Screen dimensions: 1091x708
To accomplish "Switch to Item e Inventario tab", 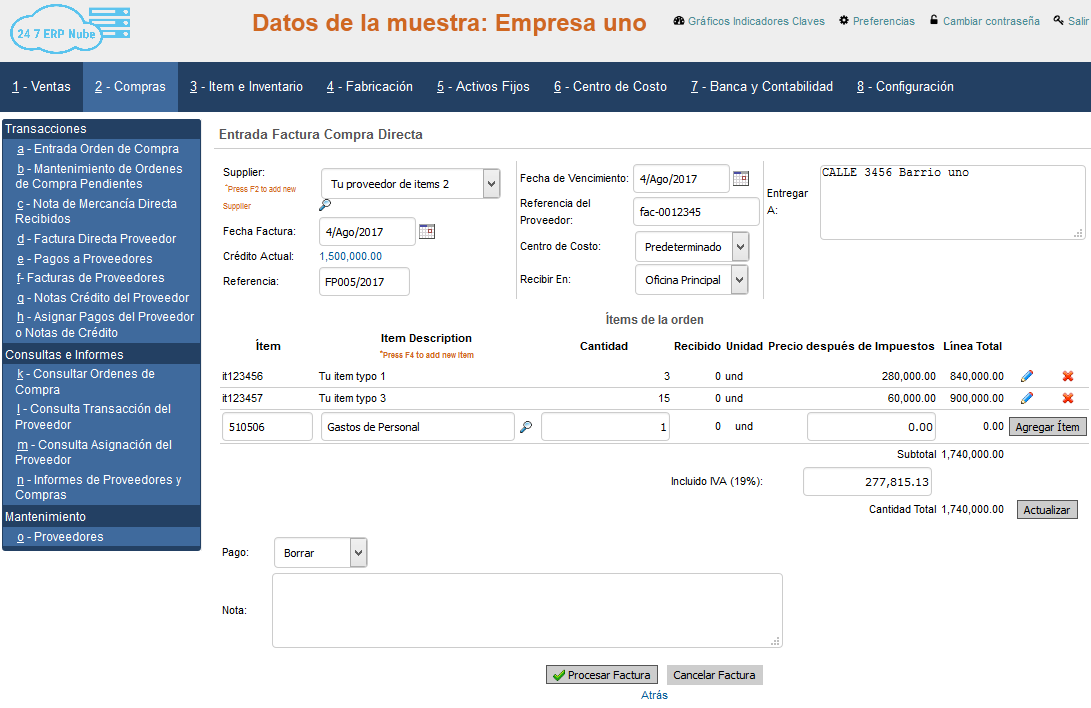I will point(246,87).
